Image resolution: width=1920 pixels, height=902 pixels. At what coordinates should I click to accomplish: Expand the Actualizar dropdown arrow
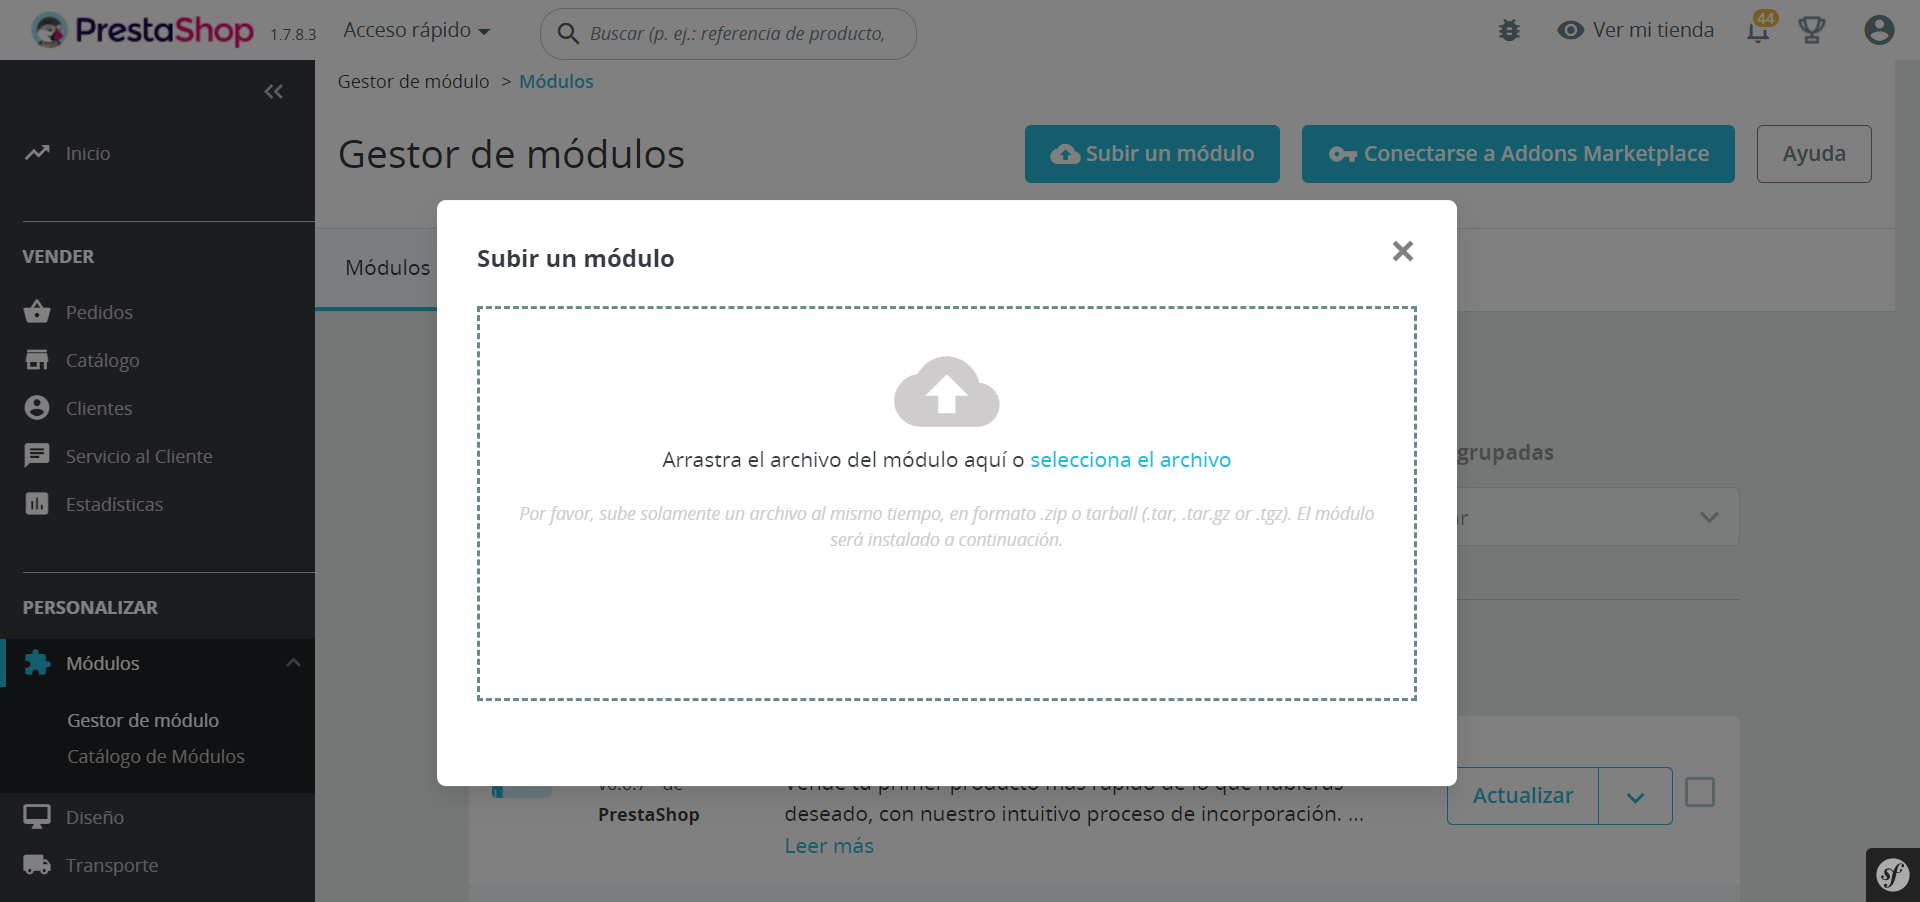point(1636,796)
